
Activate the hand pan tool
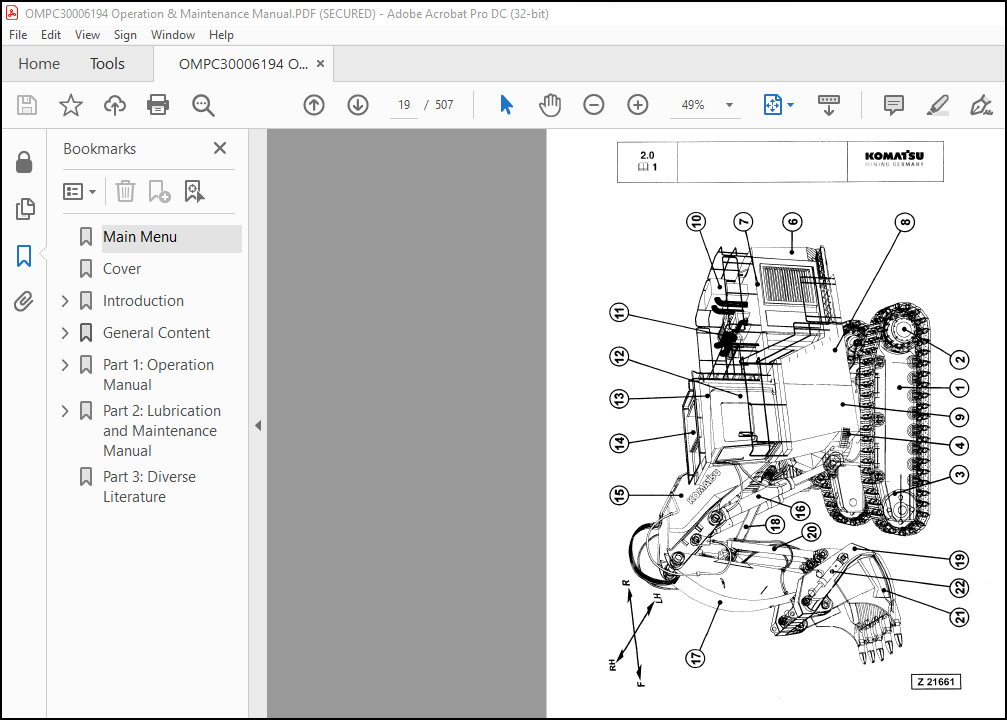point(550,105)
